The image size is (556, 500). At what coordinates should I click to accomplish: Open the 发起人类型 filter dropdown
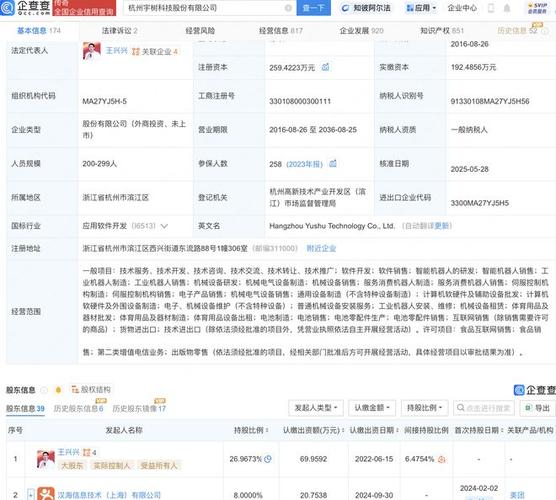point(316,408)
